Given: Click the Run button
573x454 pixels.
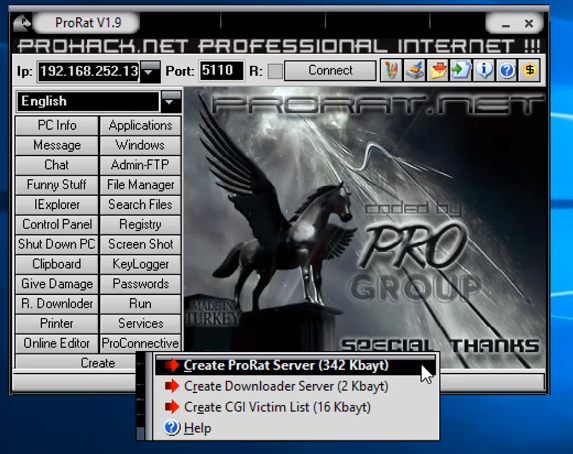Looking at the screenshot, I should pyautogui.click(x=140, y=303).
